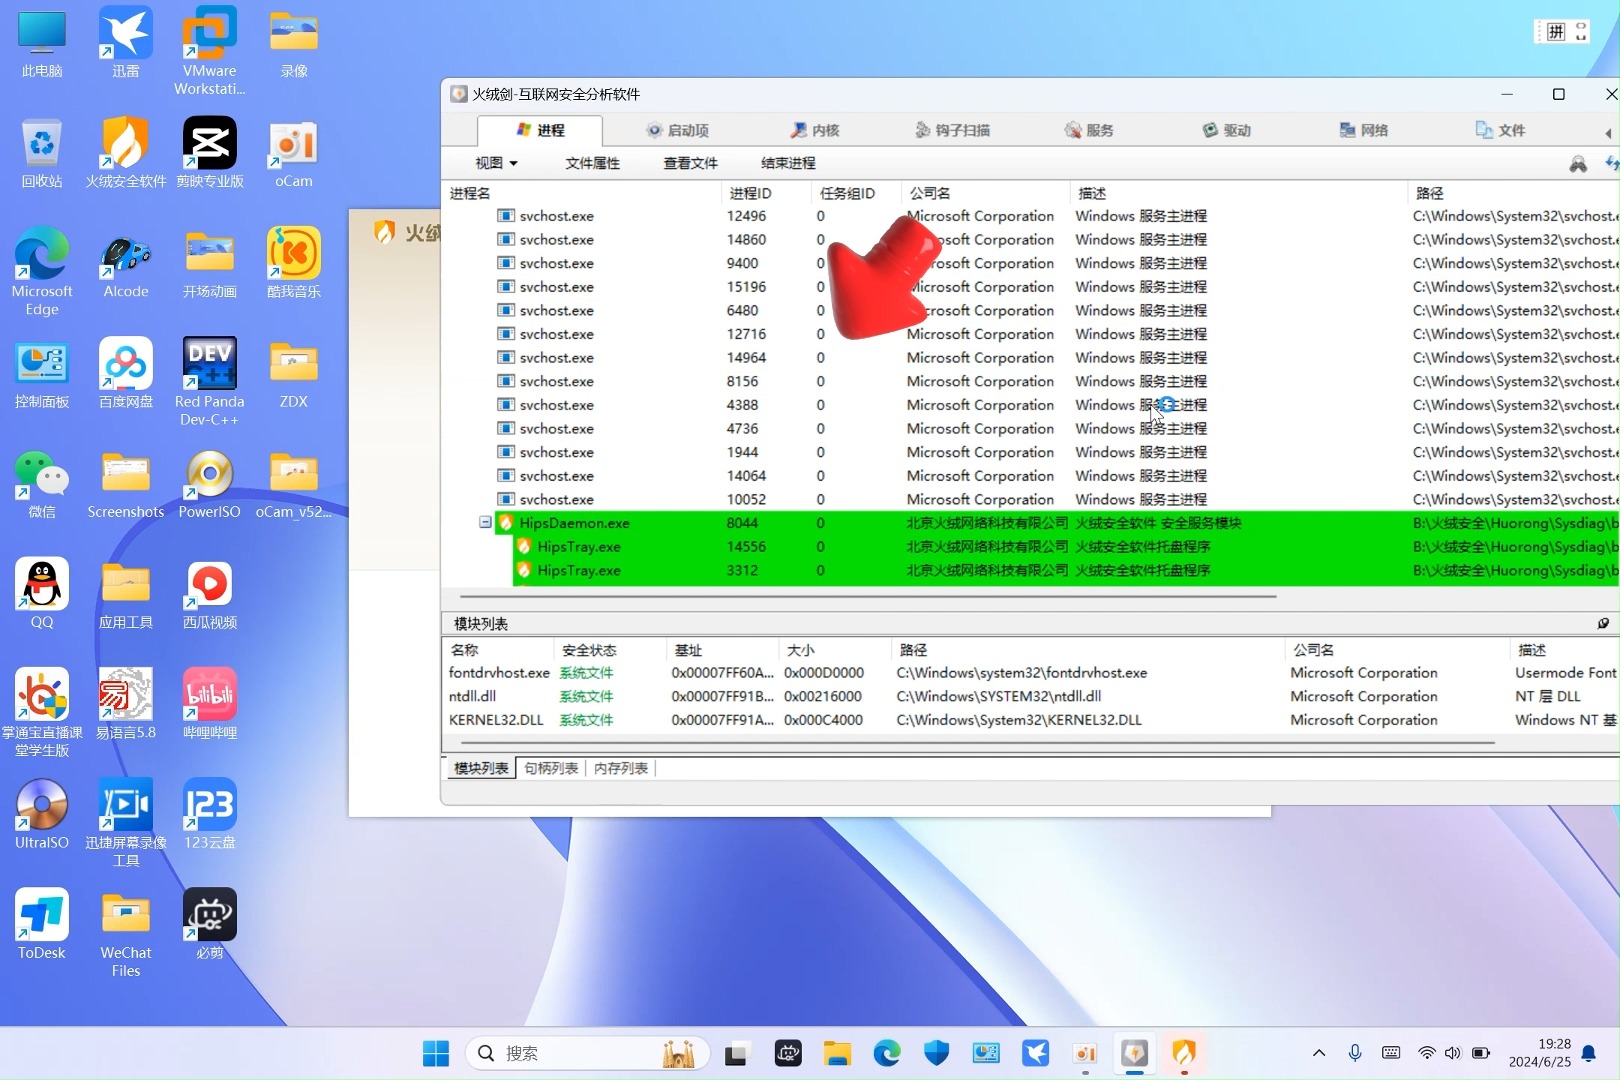Viewport: 1620px width, 1080px height.
Task: Switch to the 网络 tab
Action: pos(1364,130)
